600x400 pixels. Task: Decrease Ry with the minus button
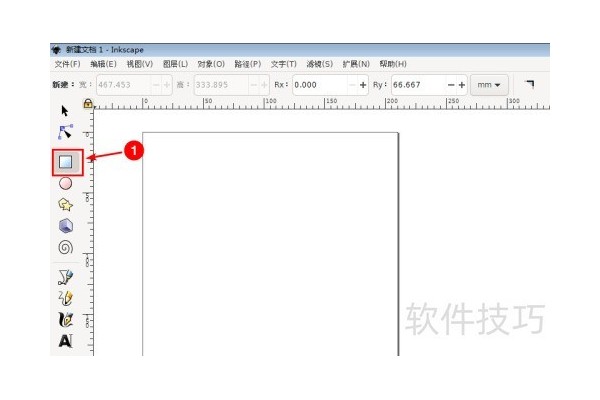pos(451,85)
